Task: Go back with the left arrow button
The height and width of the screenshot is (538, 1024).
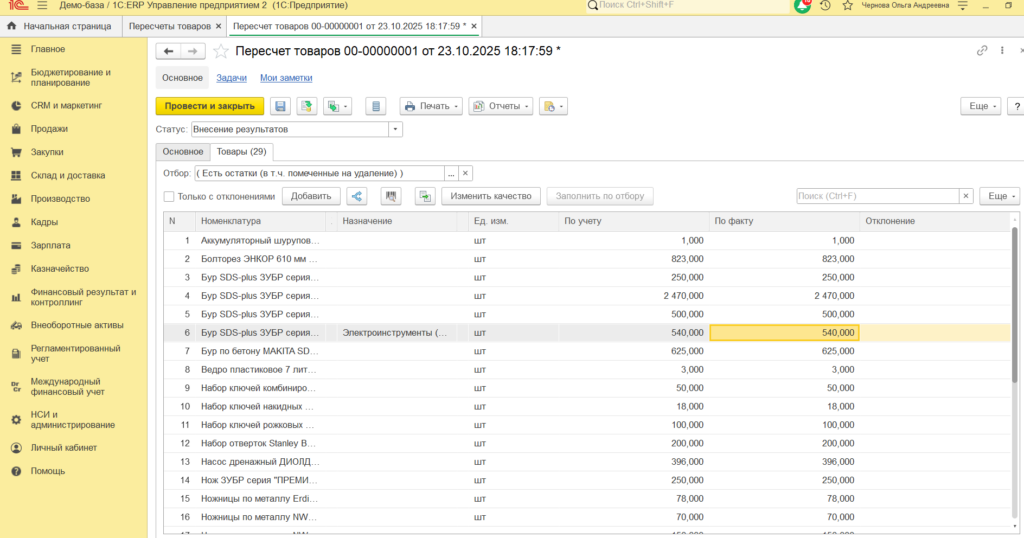Action: (x=168, y=51)
